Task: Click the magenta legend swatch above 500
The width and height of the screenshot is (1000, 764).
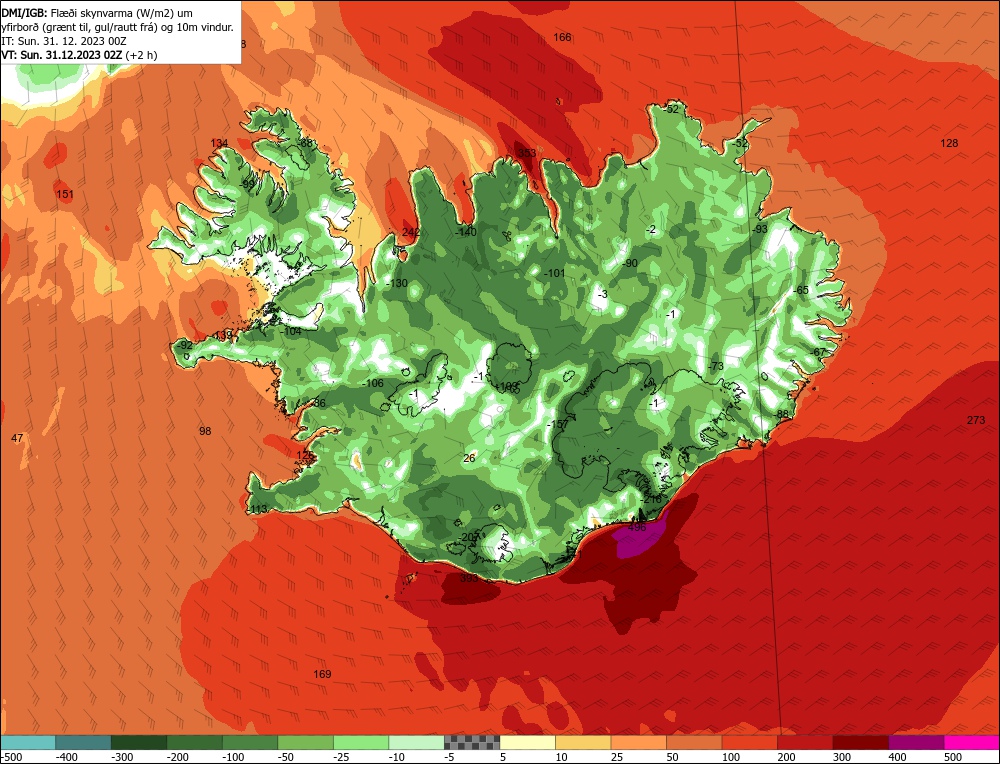Action: pos(971,742)
